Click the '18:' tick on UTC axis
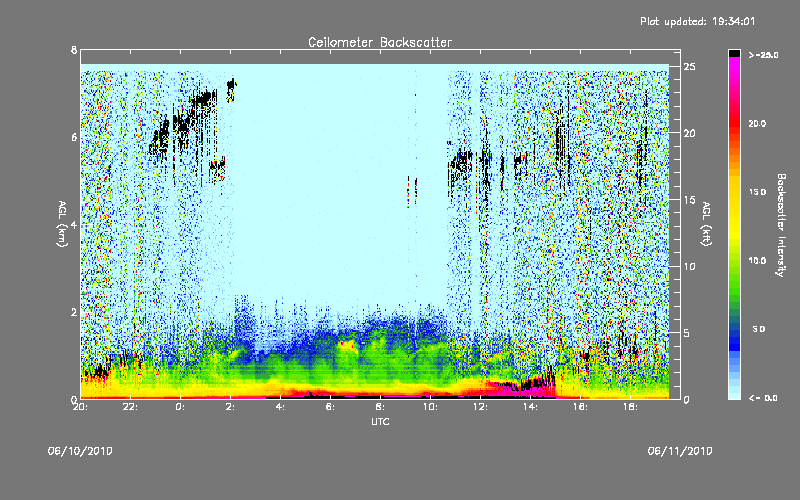Image resolution: width=800 pixels, height=500 pixels. click(630, 407)
